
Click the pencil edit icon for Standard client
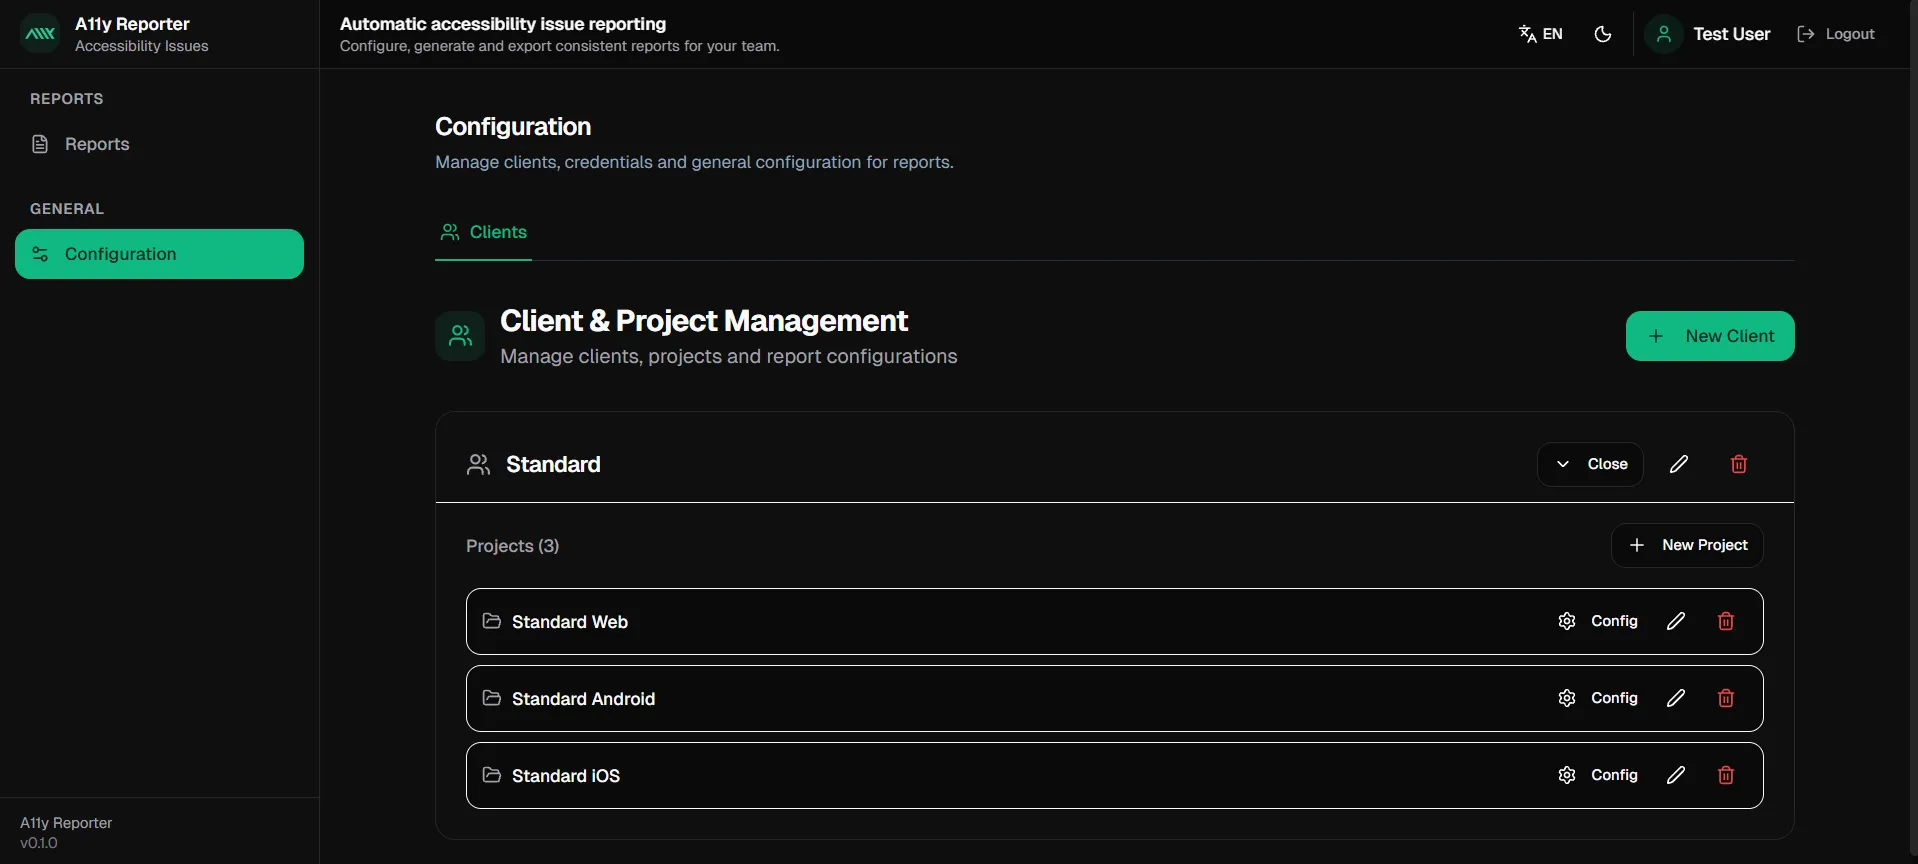pos(1679,464)
